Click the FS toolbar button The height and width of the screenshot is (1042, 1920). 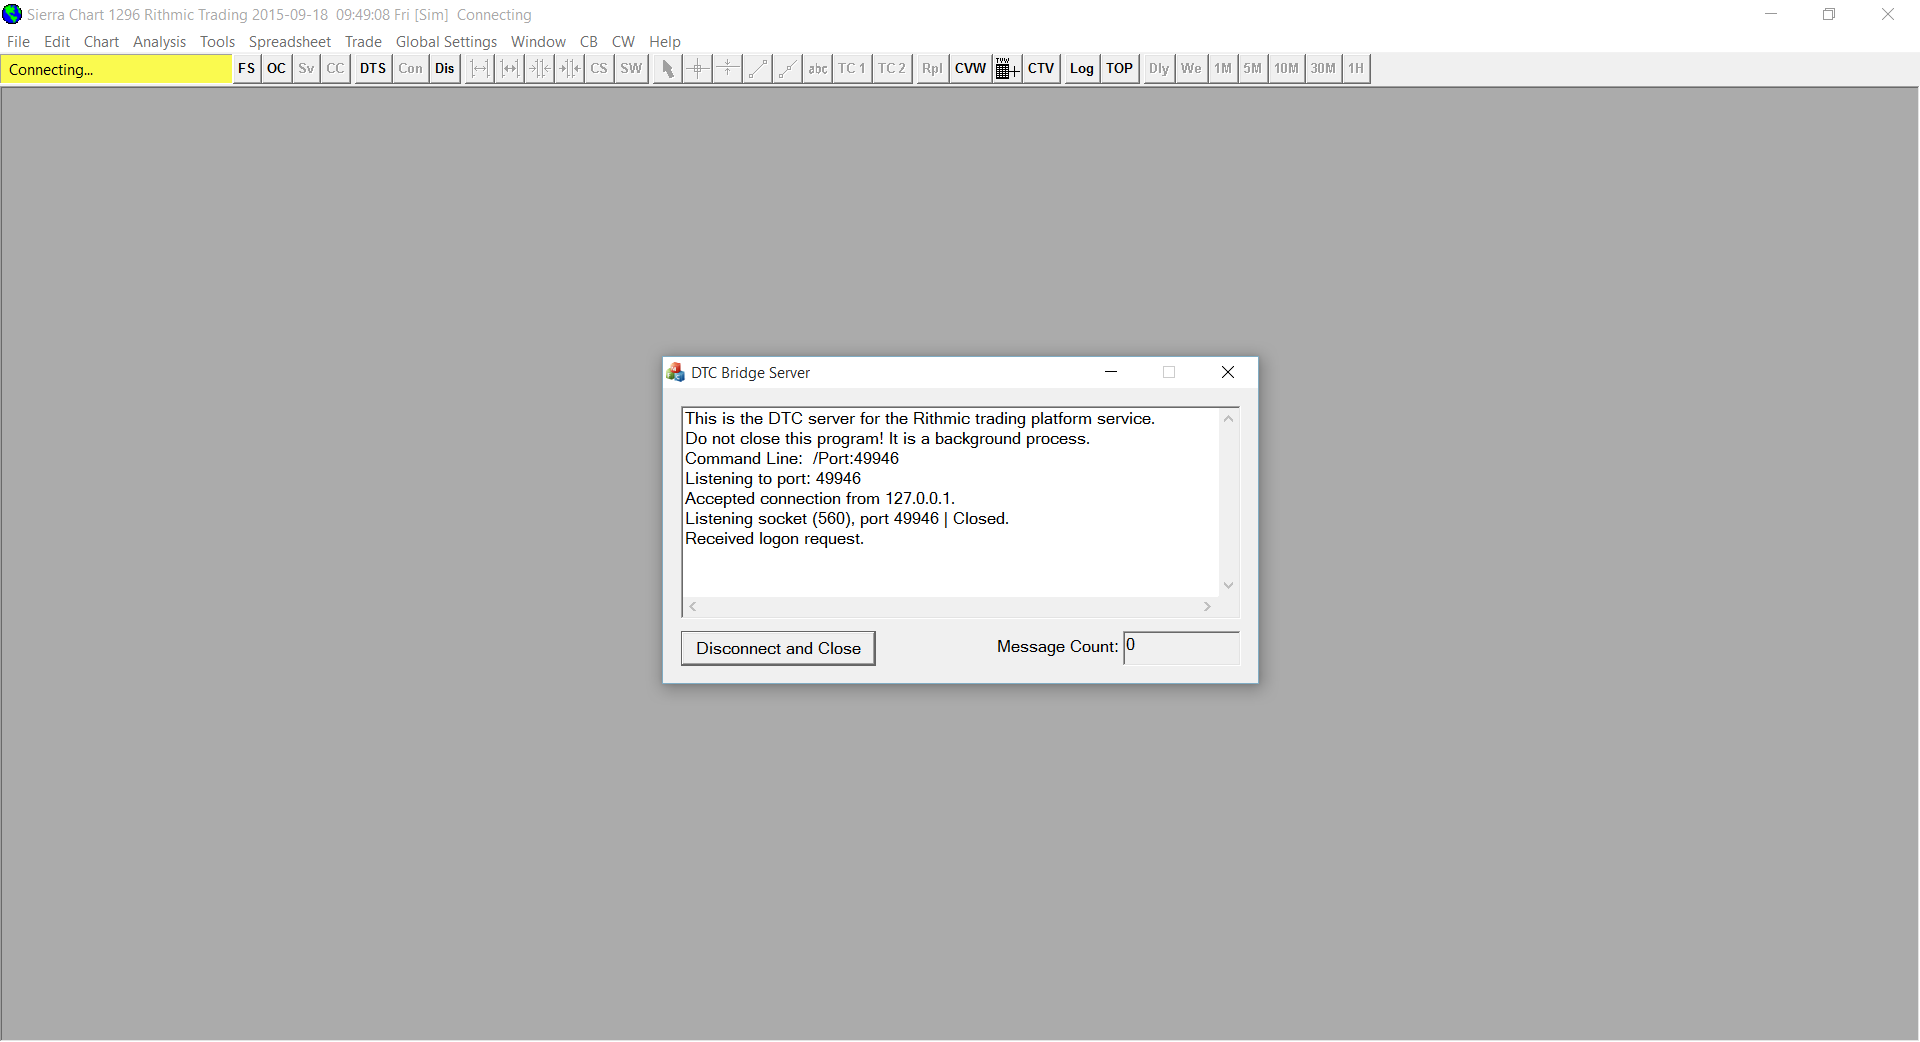coord(247,69)
